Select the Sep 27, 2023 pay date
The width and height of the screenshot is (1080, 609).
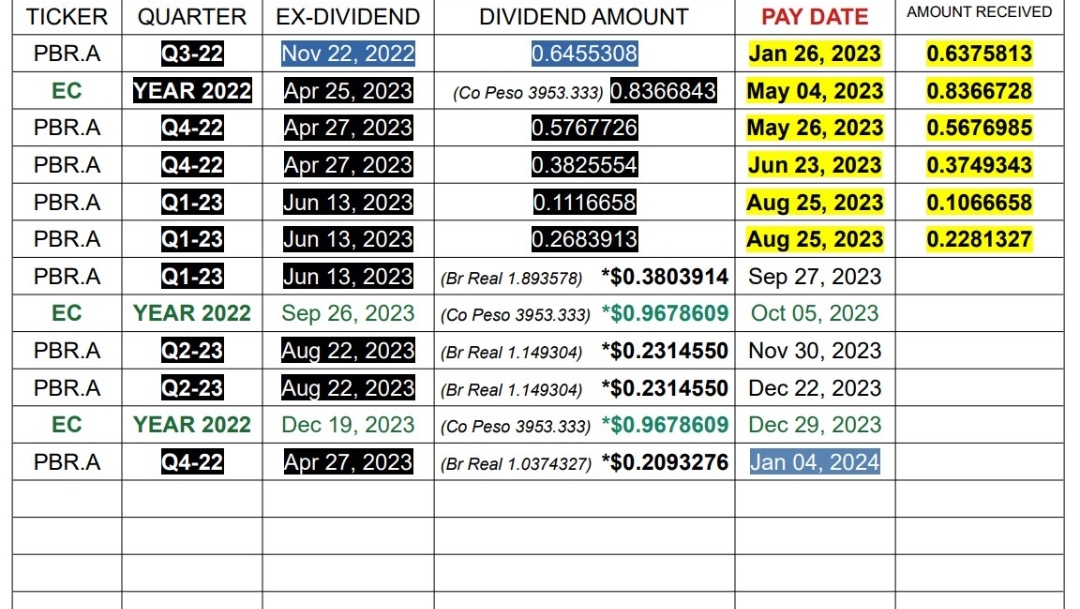click(815, 276)
